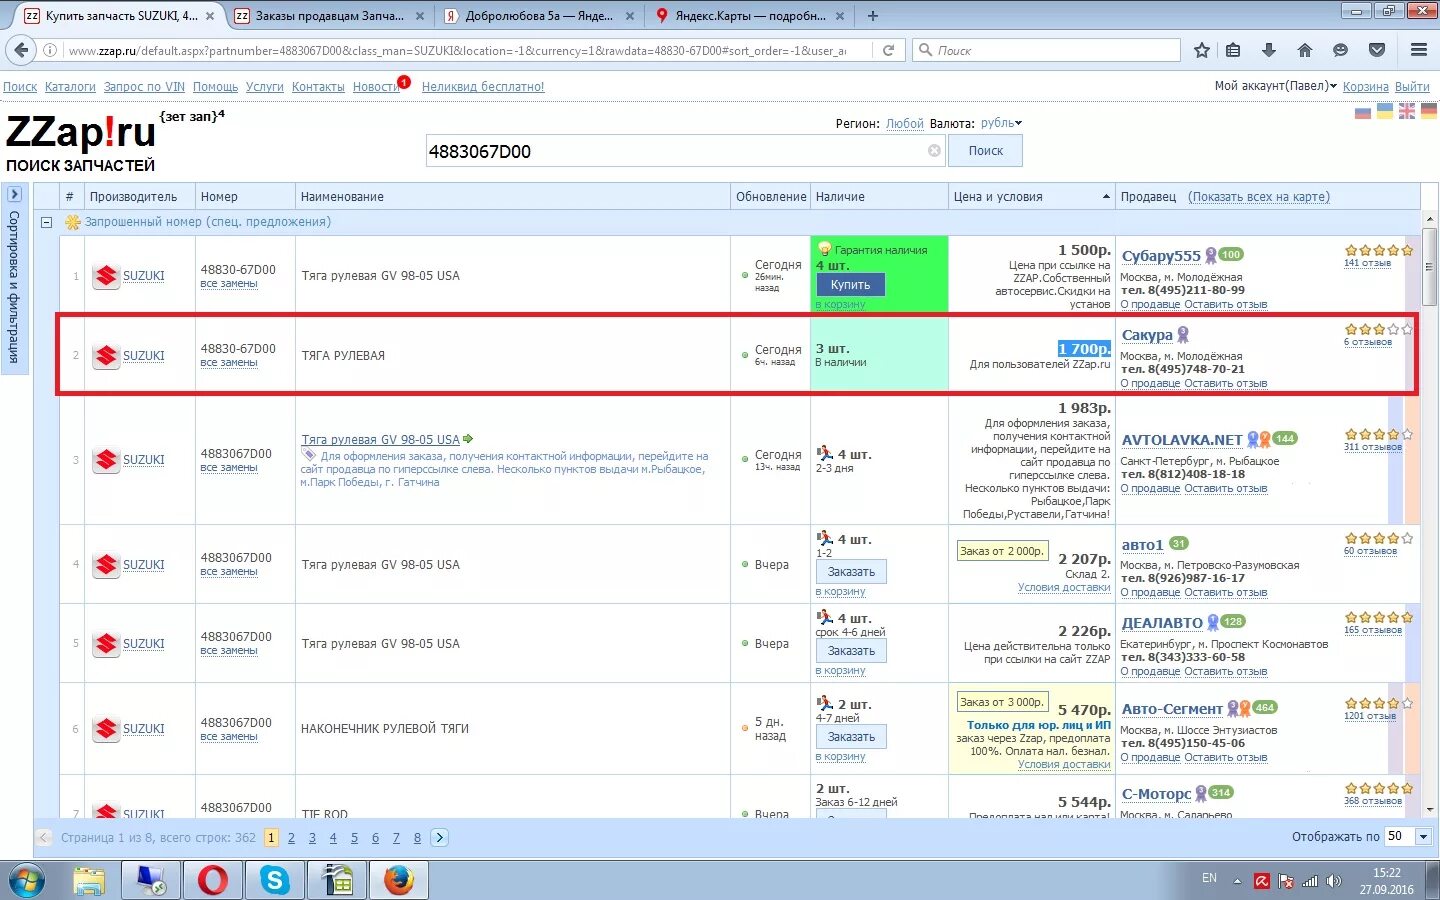Open the Каталоги menu link
Screen dimensions: 1440x900
[x=70, y=87]
